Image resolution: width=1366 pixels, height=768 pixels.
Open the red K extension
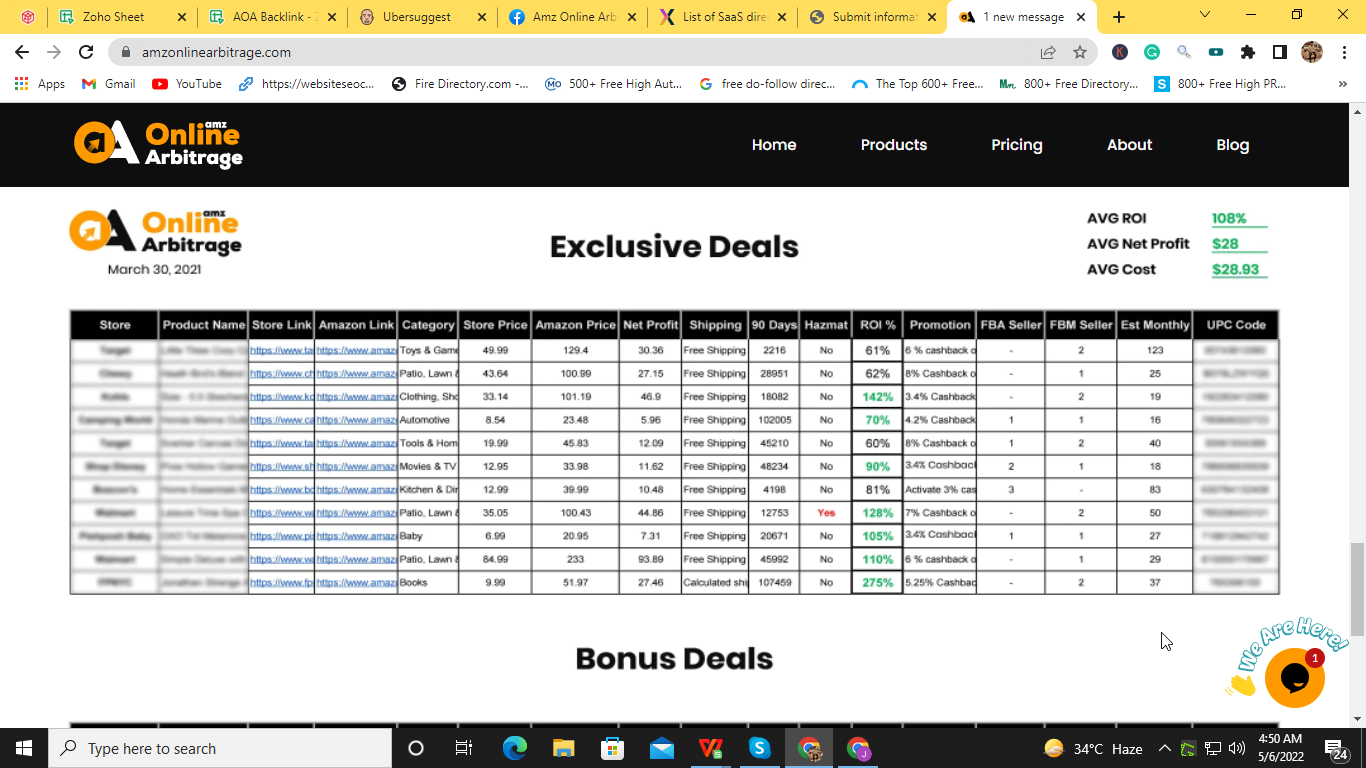point(1120,52)
